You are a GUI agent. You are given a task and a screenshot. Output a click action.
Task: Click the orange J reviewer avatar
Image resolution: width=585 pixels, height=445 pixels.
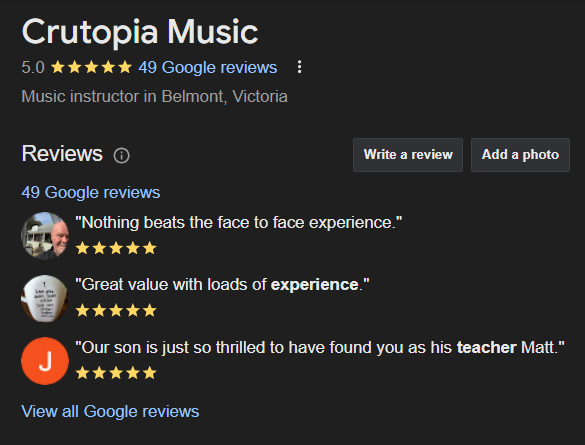pos(45,361)
